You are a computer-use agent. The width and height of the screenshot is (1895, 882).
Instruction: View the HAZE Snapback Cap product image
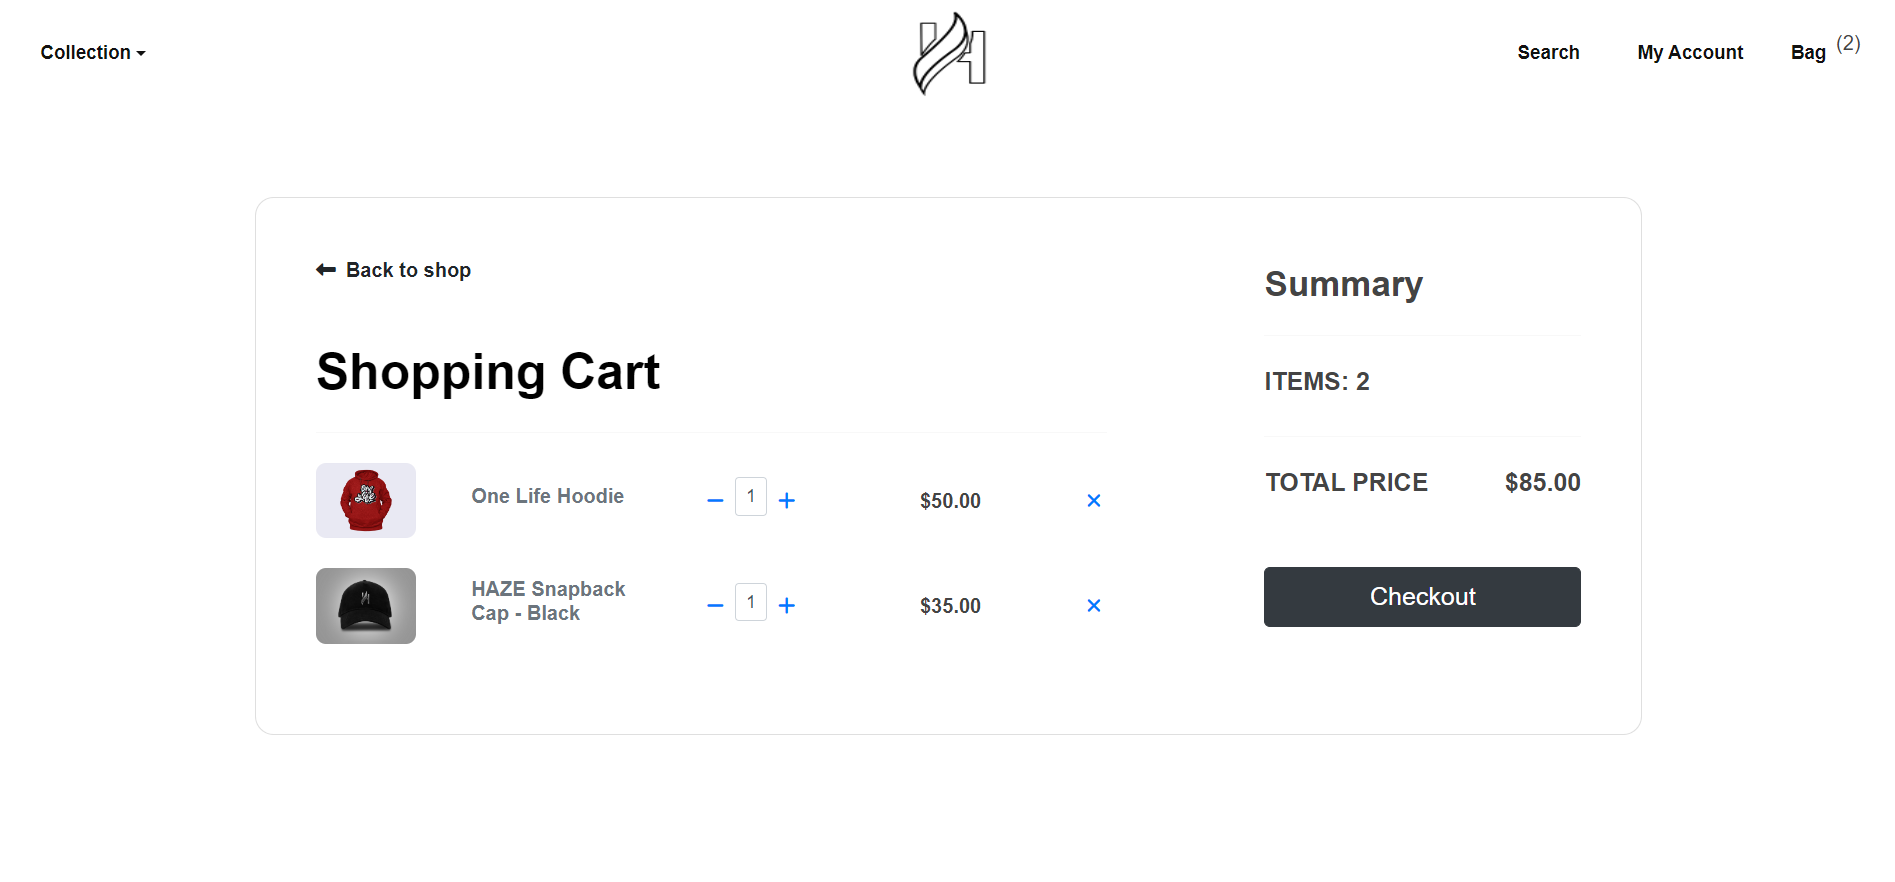[365, 605]
